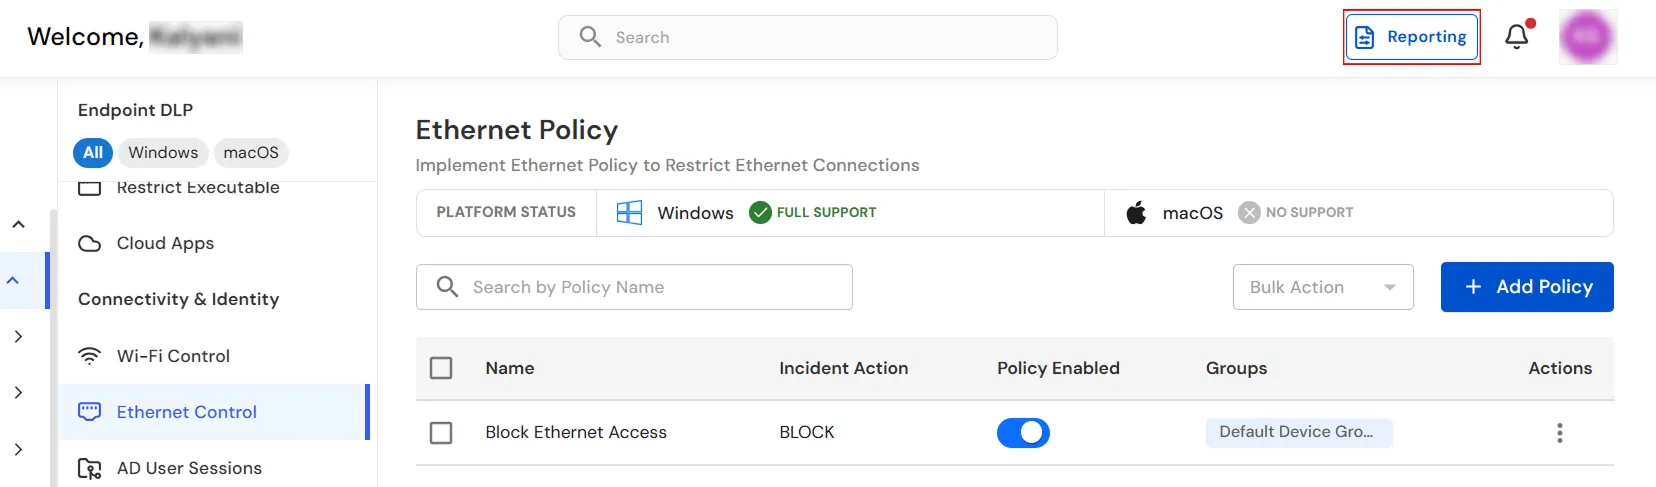The height and width of the screenshot is (487, 1656).
Task: Click the Block Ethernet Access name
Action: (x=576, y=432)
